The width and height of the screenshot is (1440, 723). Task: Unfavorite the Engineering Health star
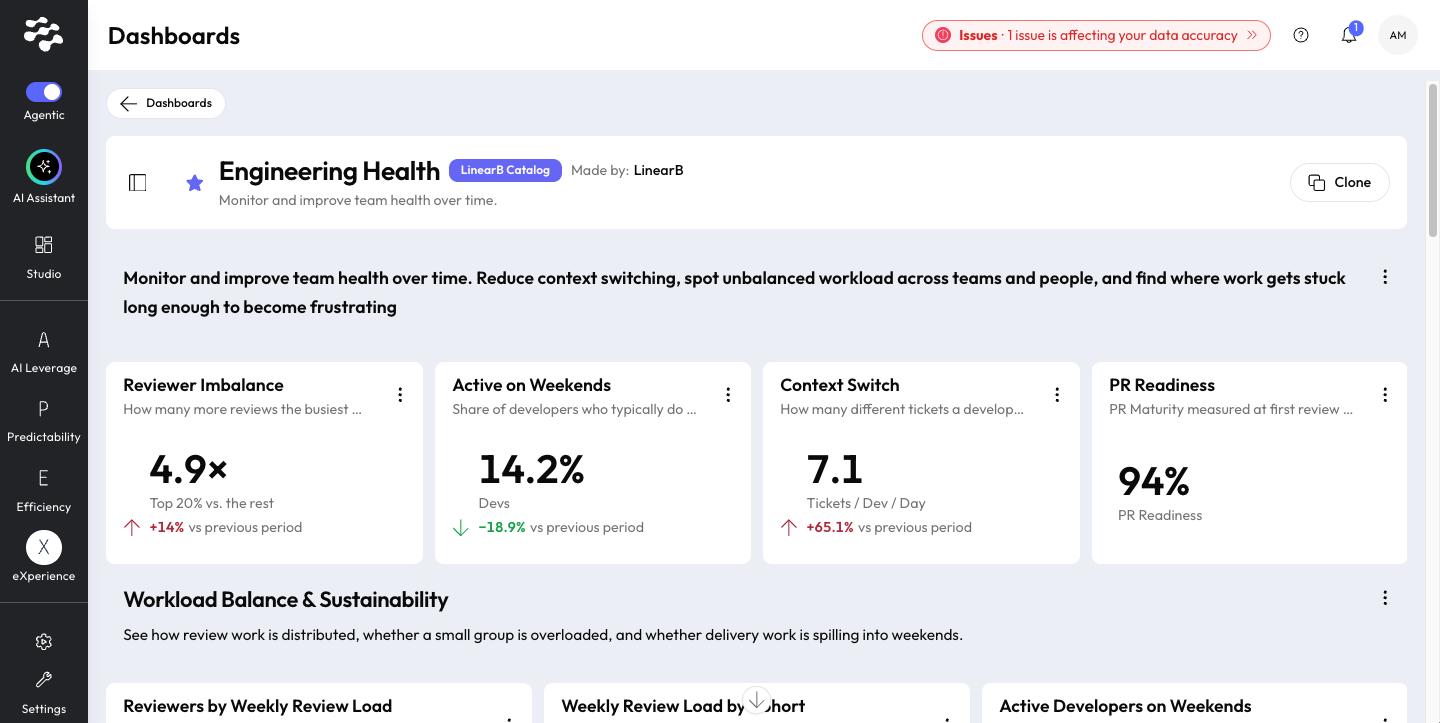(x=195, y=182)
